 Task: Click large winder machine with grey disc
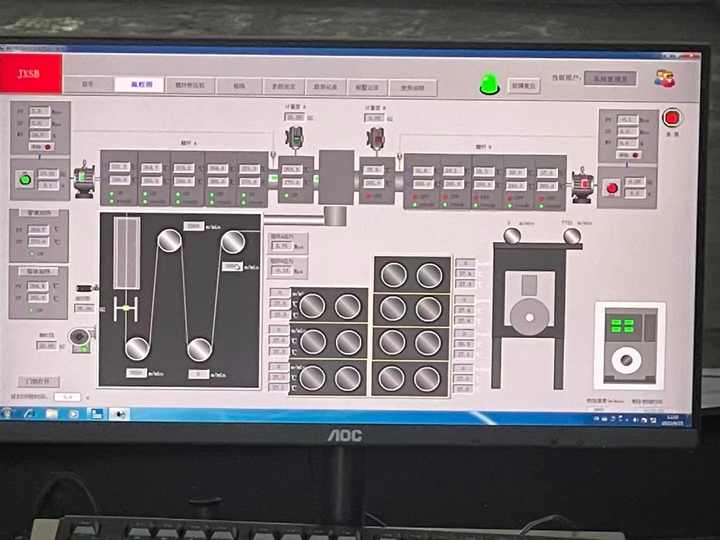tap(530, 315)
